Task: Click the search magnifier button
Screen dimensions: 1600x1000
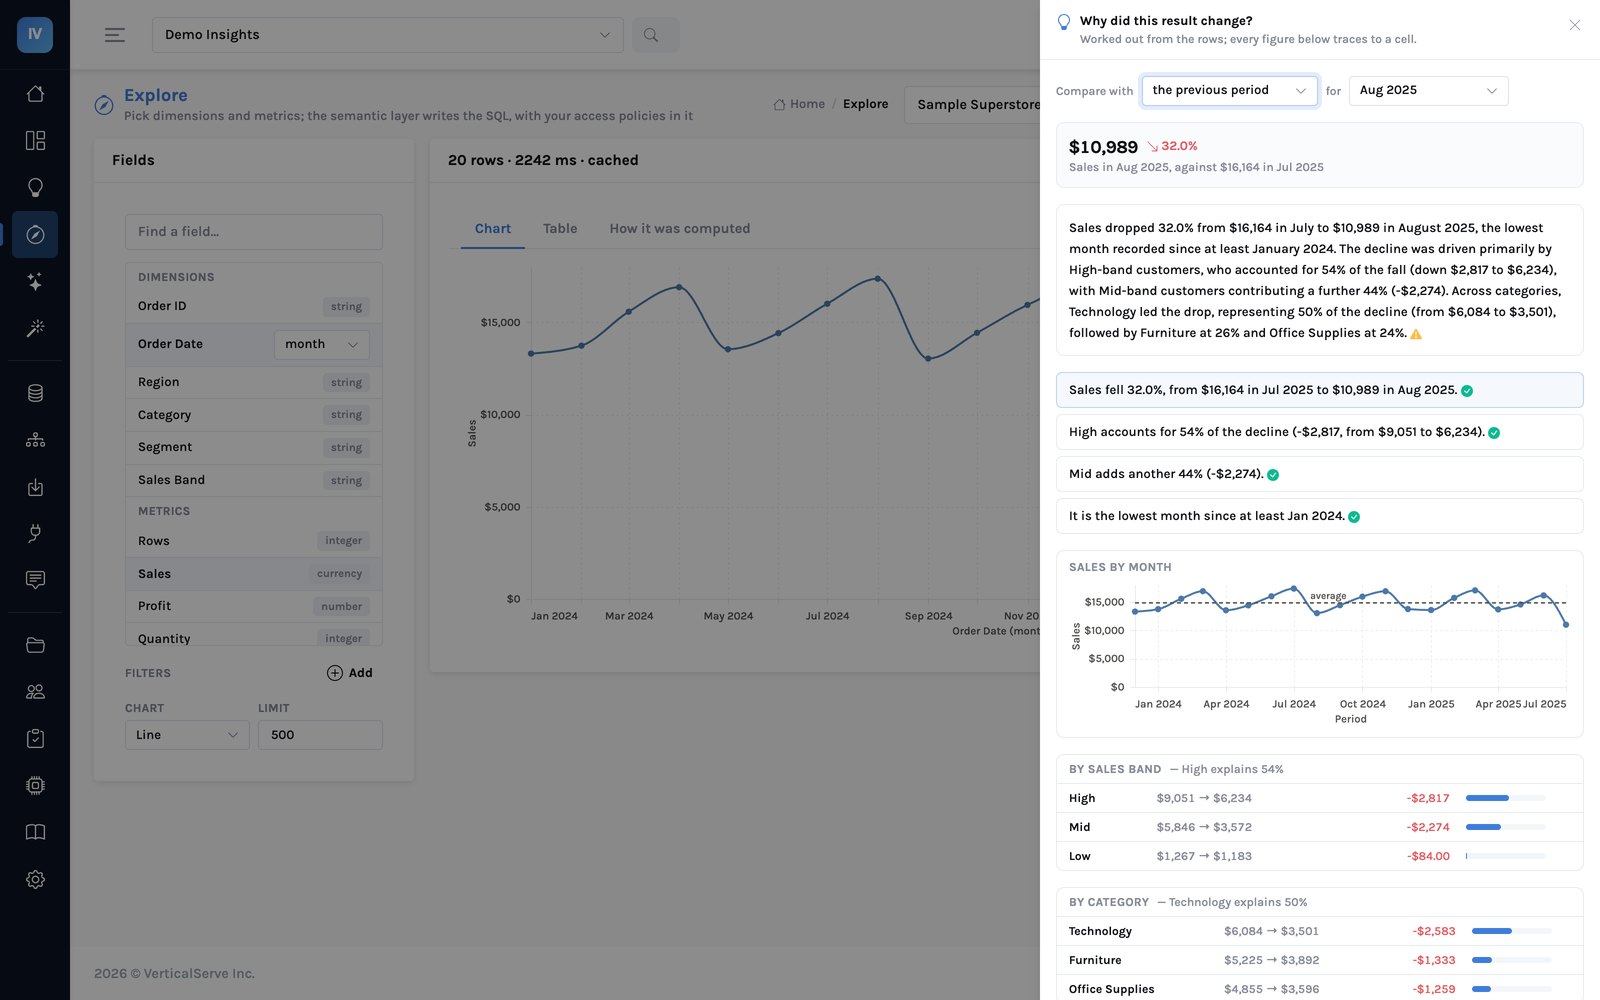Action: [x=655, y=35]
